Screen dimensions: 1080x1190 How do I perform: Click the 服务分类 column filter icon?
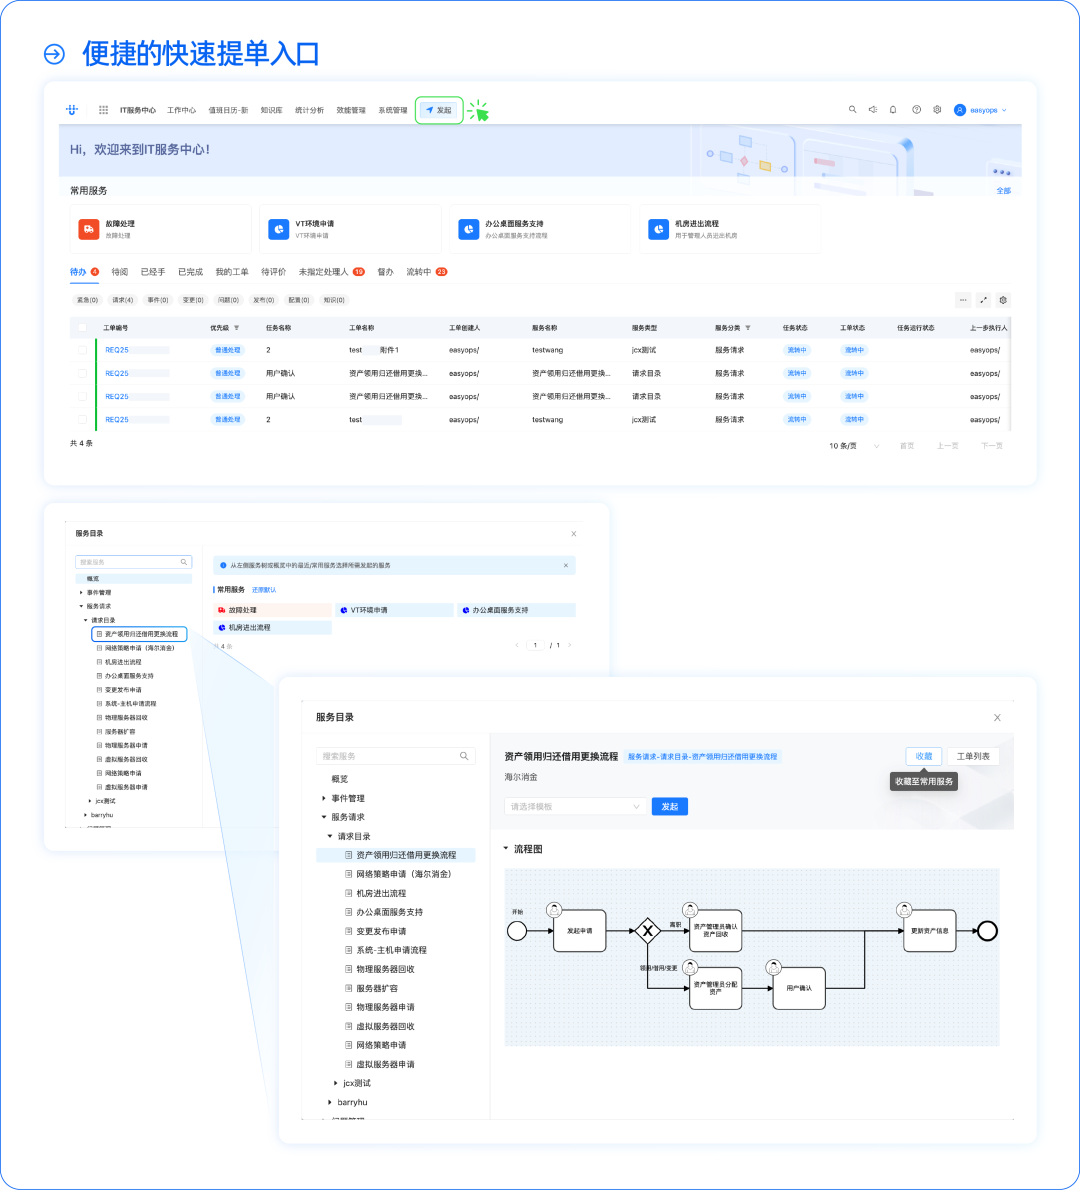pyautogui.click(x=748, y=328)
